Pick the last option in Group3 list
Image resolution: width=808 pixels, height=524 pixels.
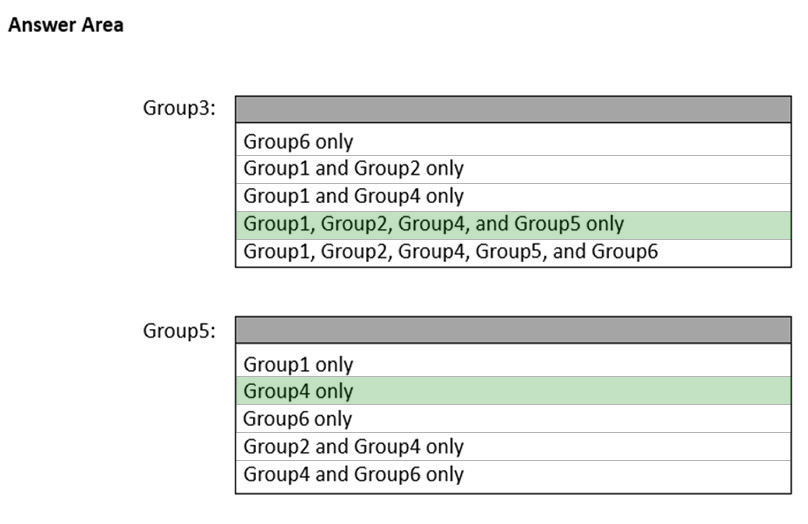451,250
